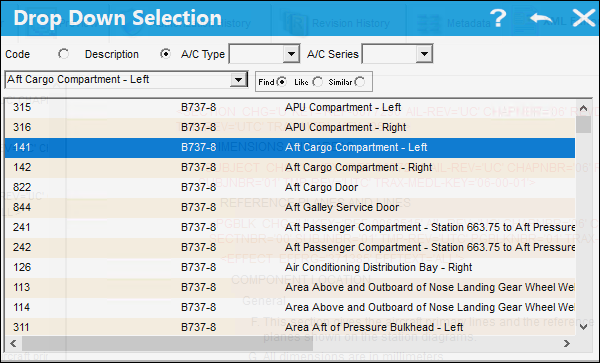Select row 822 Aft Cargo Door
The image size is (600, 363).
pyautogui.click(x=290, y=187)
